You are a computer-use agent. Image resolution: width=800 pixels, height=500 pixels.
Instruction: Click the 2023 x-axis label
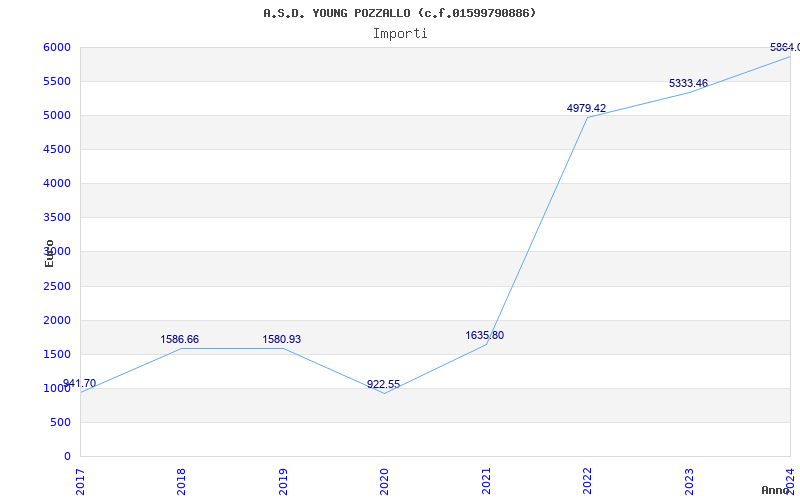click(x=689, y=482)
